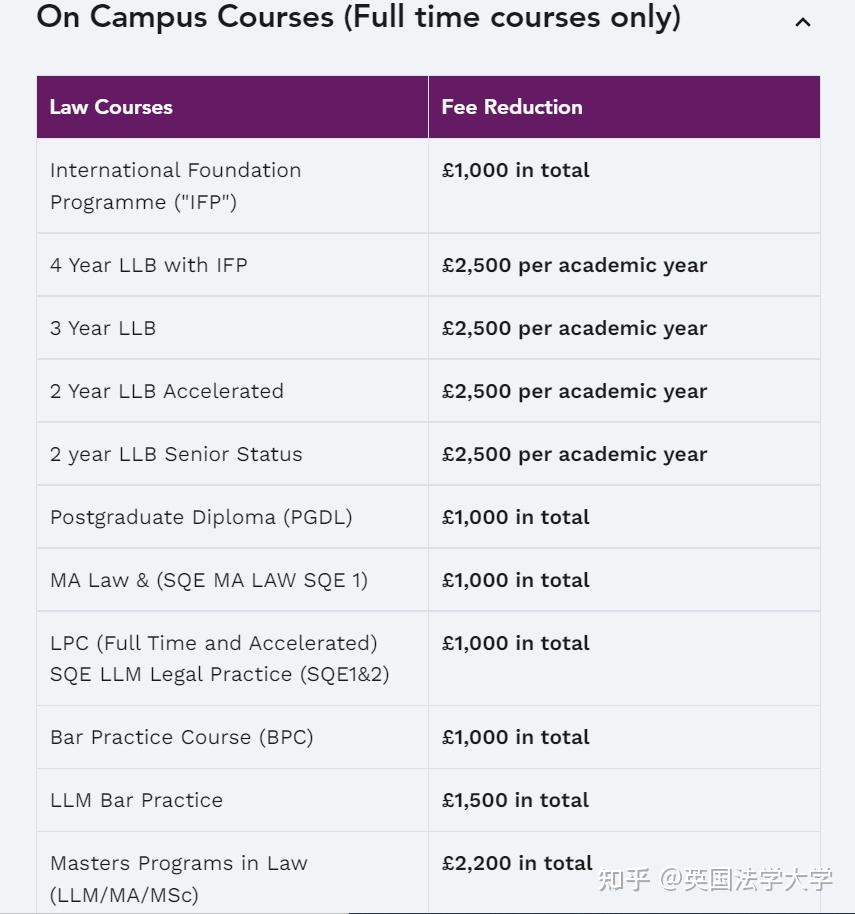Select the PGDL £1,000 in total fee
Image resolution: width=855 pixels, height=914 pixels.
[516, 517]
